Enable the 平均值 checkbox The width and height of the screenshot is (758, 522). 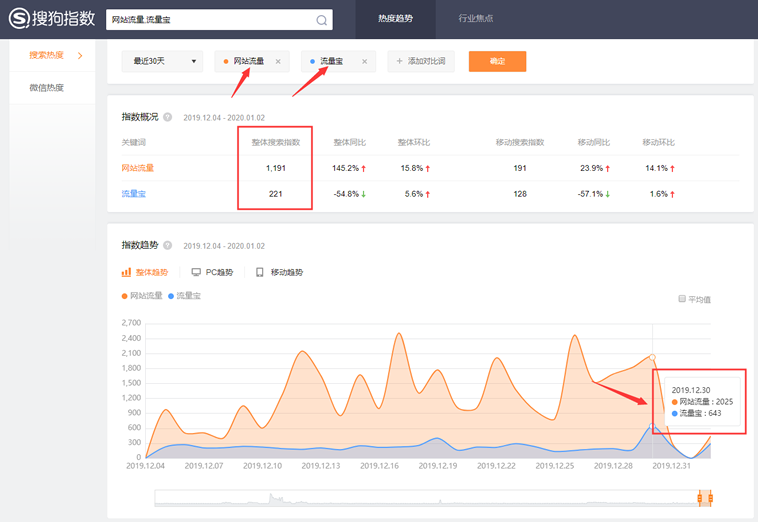pos(682,299)
